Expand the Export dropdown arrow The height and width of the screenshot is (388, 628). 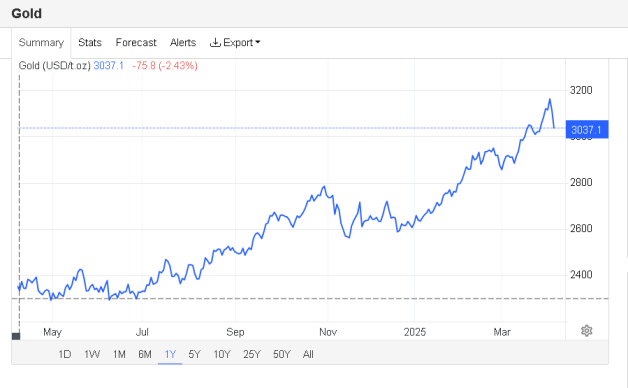[x=258, y=42]
